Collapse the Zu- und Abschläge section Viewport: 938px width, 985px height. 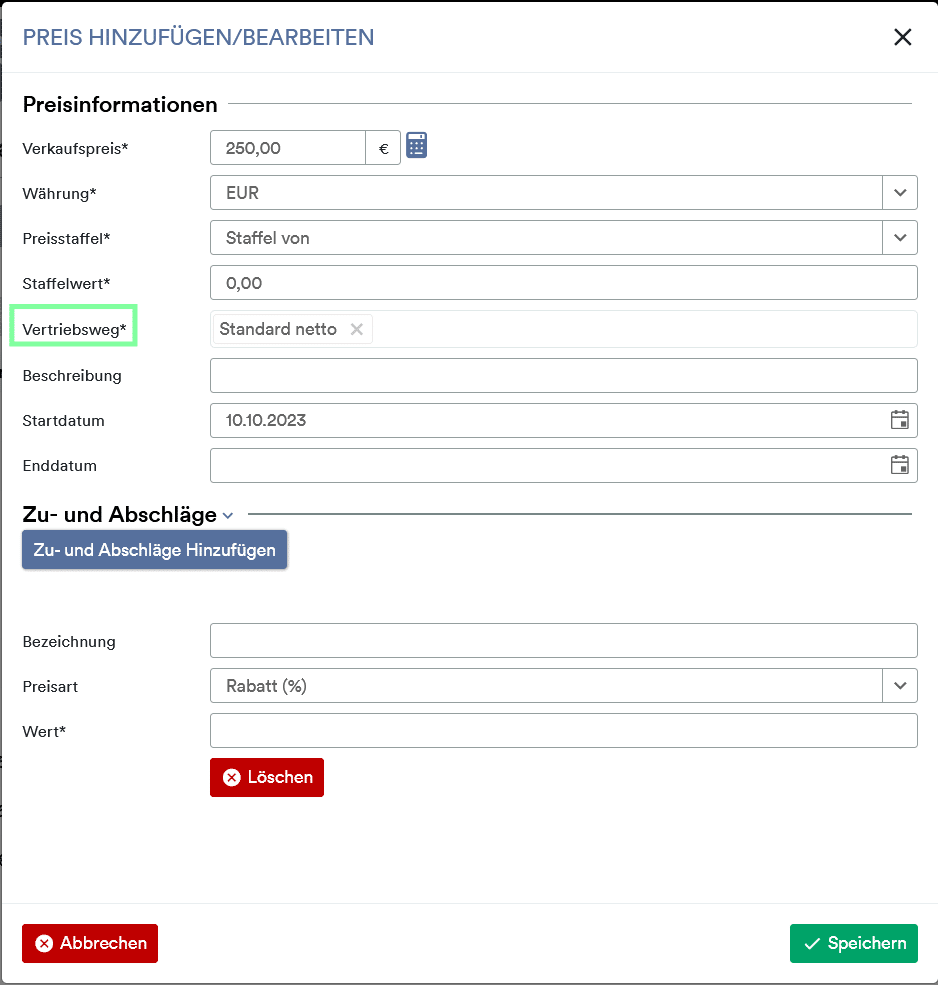tap(228, 516)
